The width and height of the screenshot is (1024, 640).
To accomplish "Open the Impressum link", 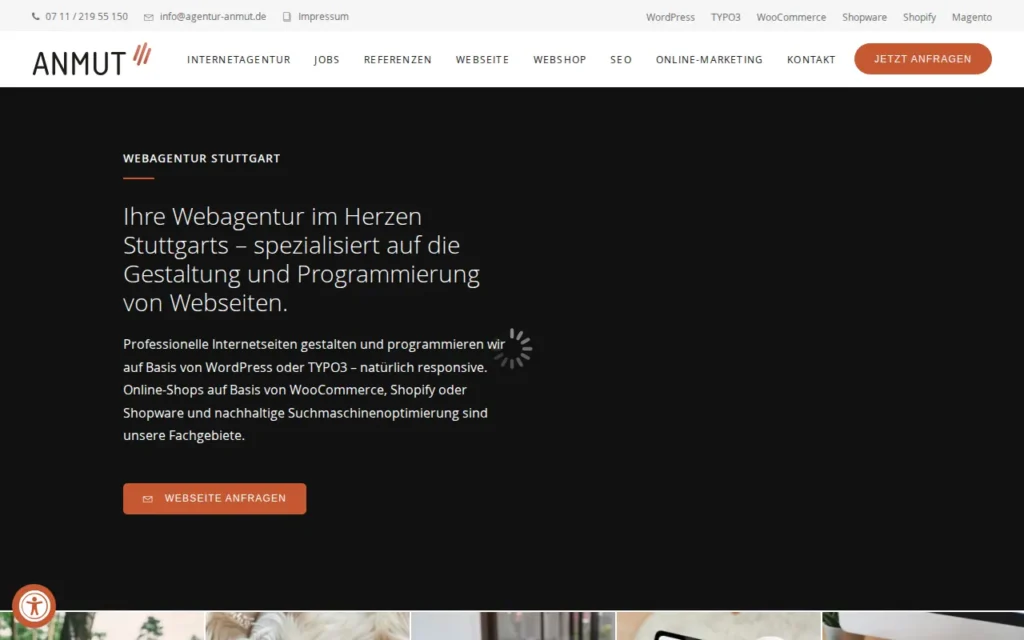I will click(x=323, y=16).
